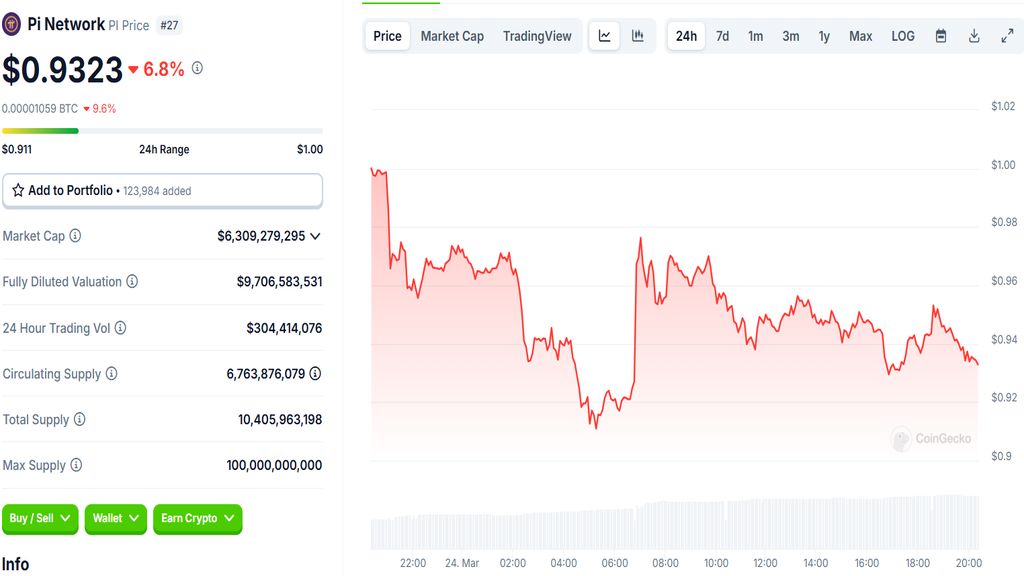Click info icon next to Market Cap
Screen dimensions: 1024x576
coord(75,236)
